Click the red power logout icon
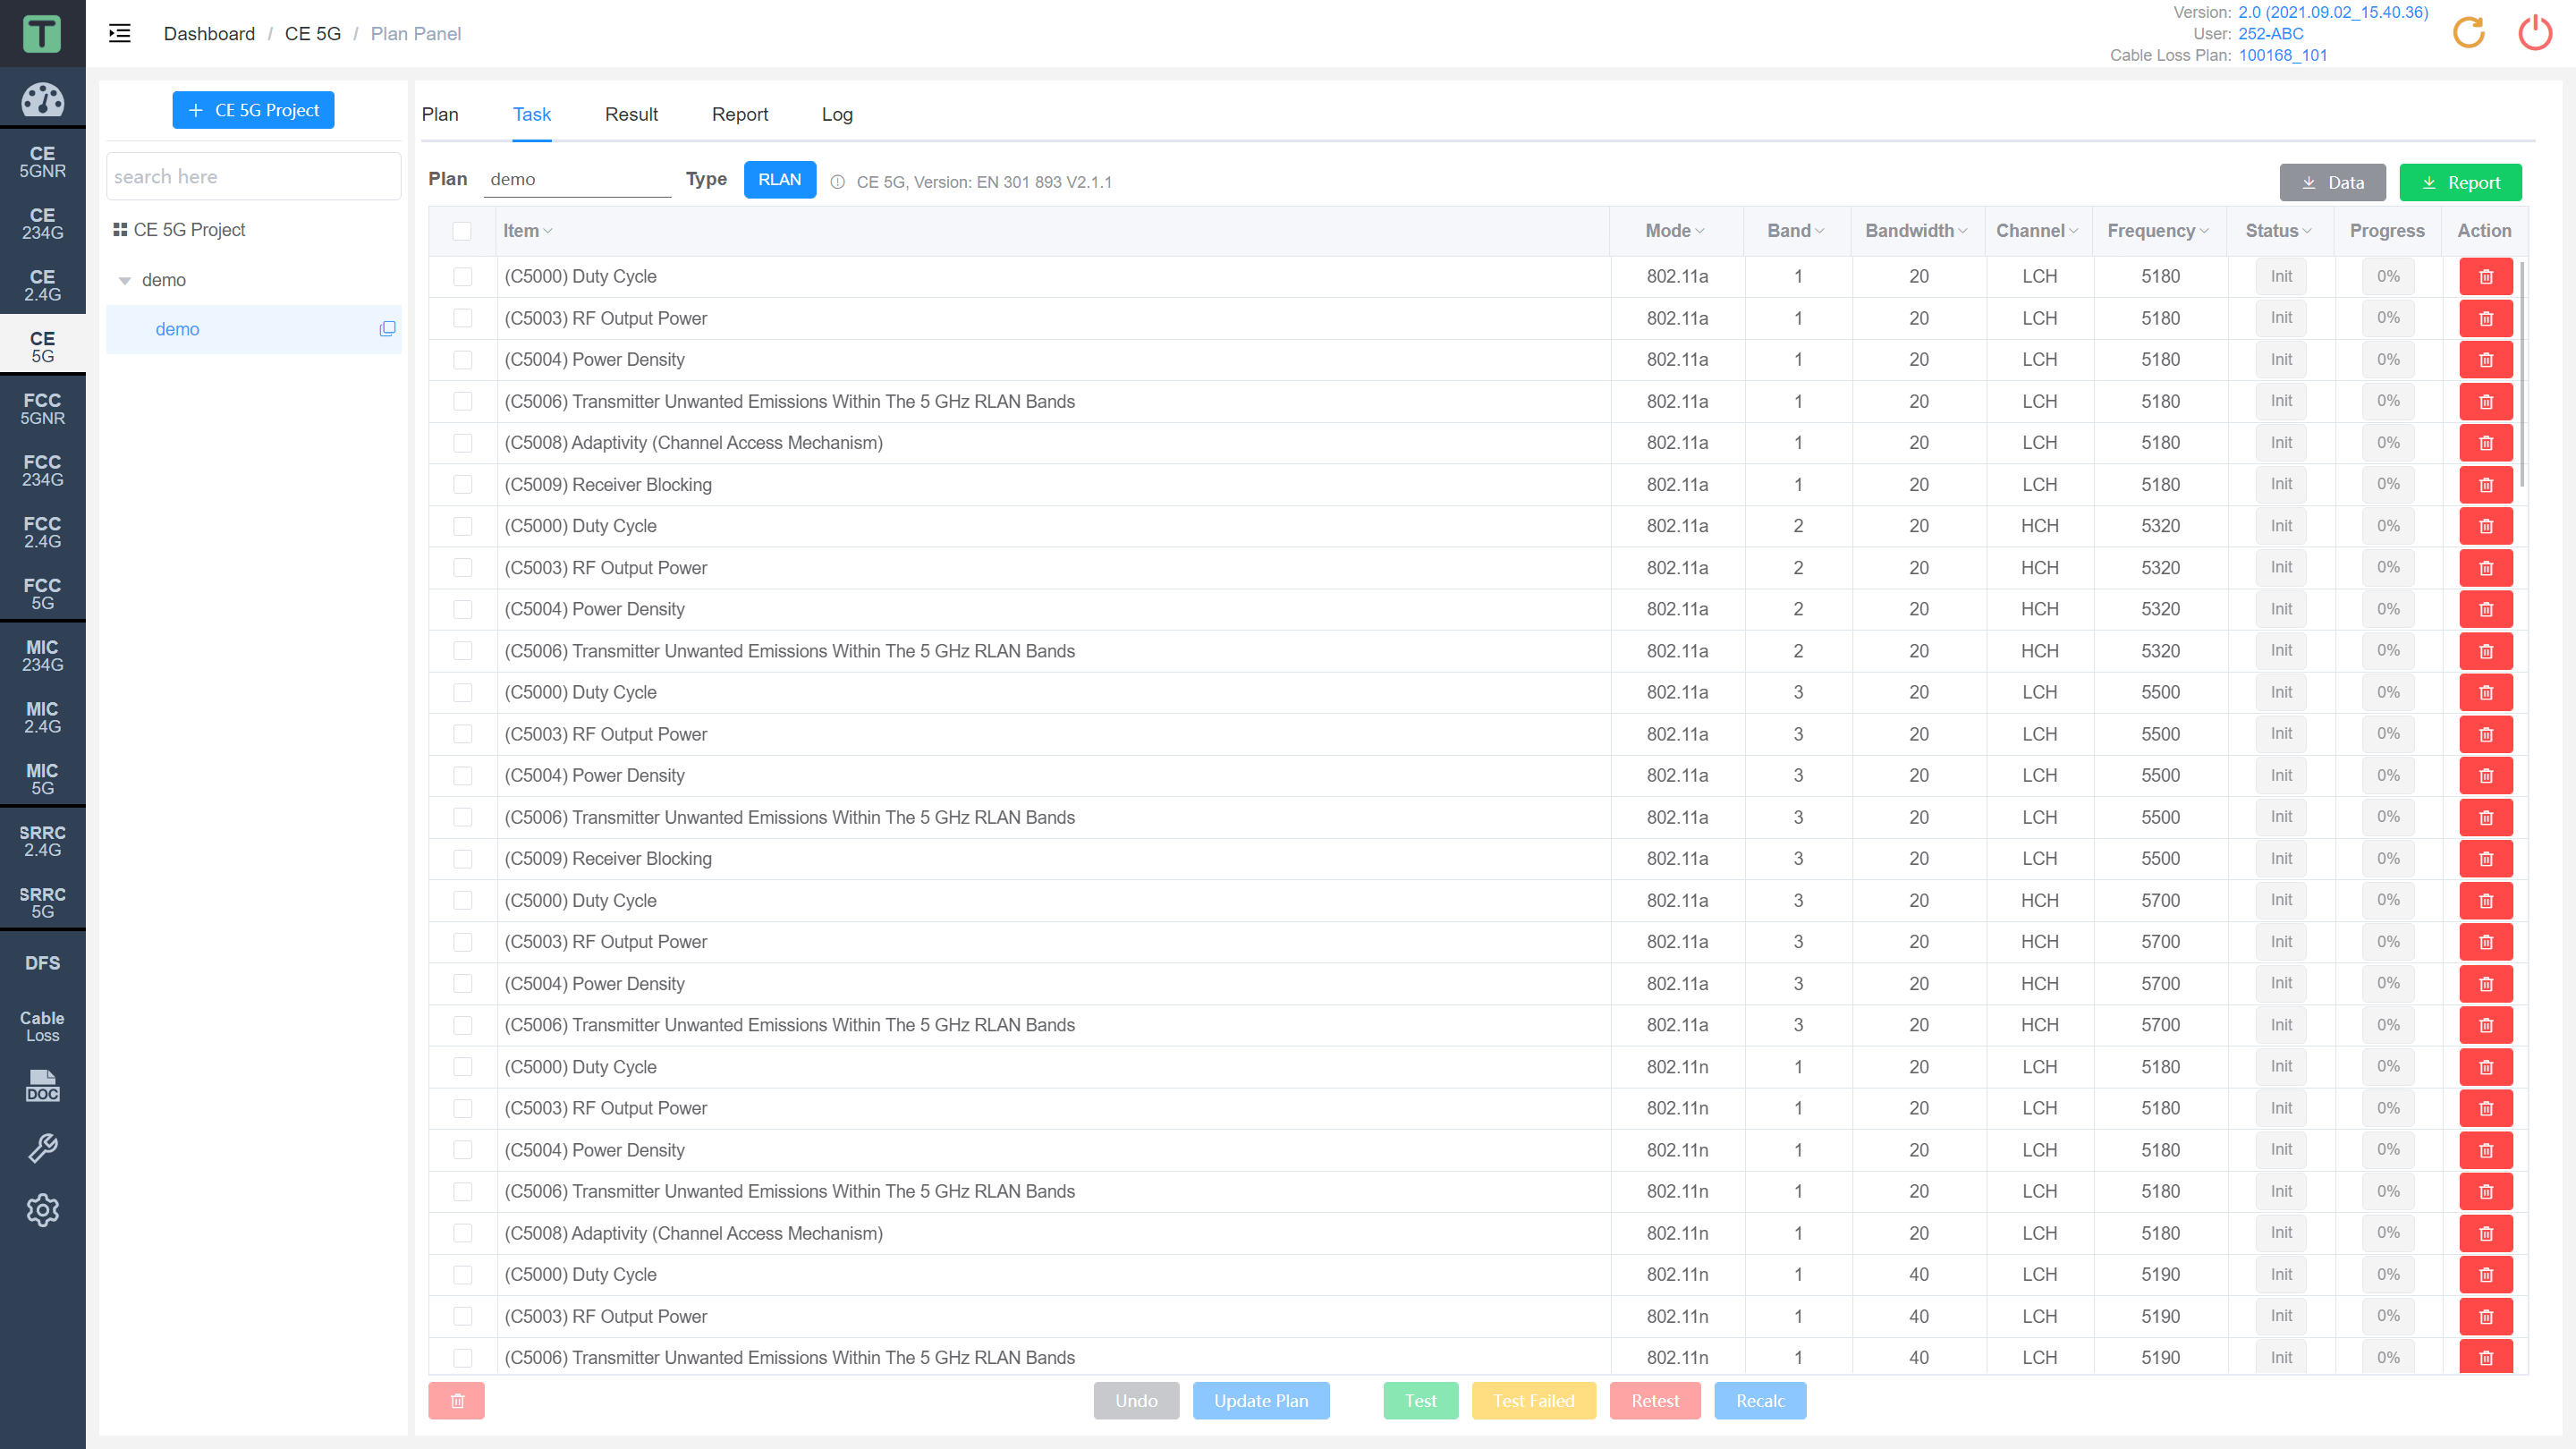The width and height of the screenshot is (2576, 1449). tap(2534, 33)
